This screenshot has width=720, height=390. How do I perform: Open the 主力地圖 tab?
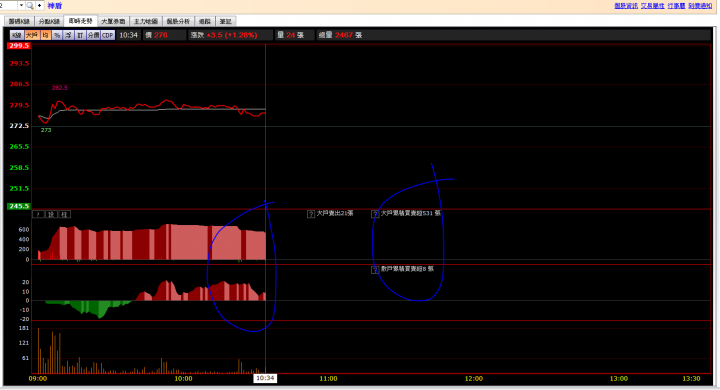(146, 21)
